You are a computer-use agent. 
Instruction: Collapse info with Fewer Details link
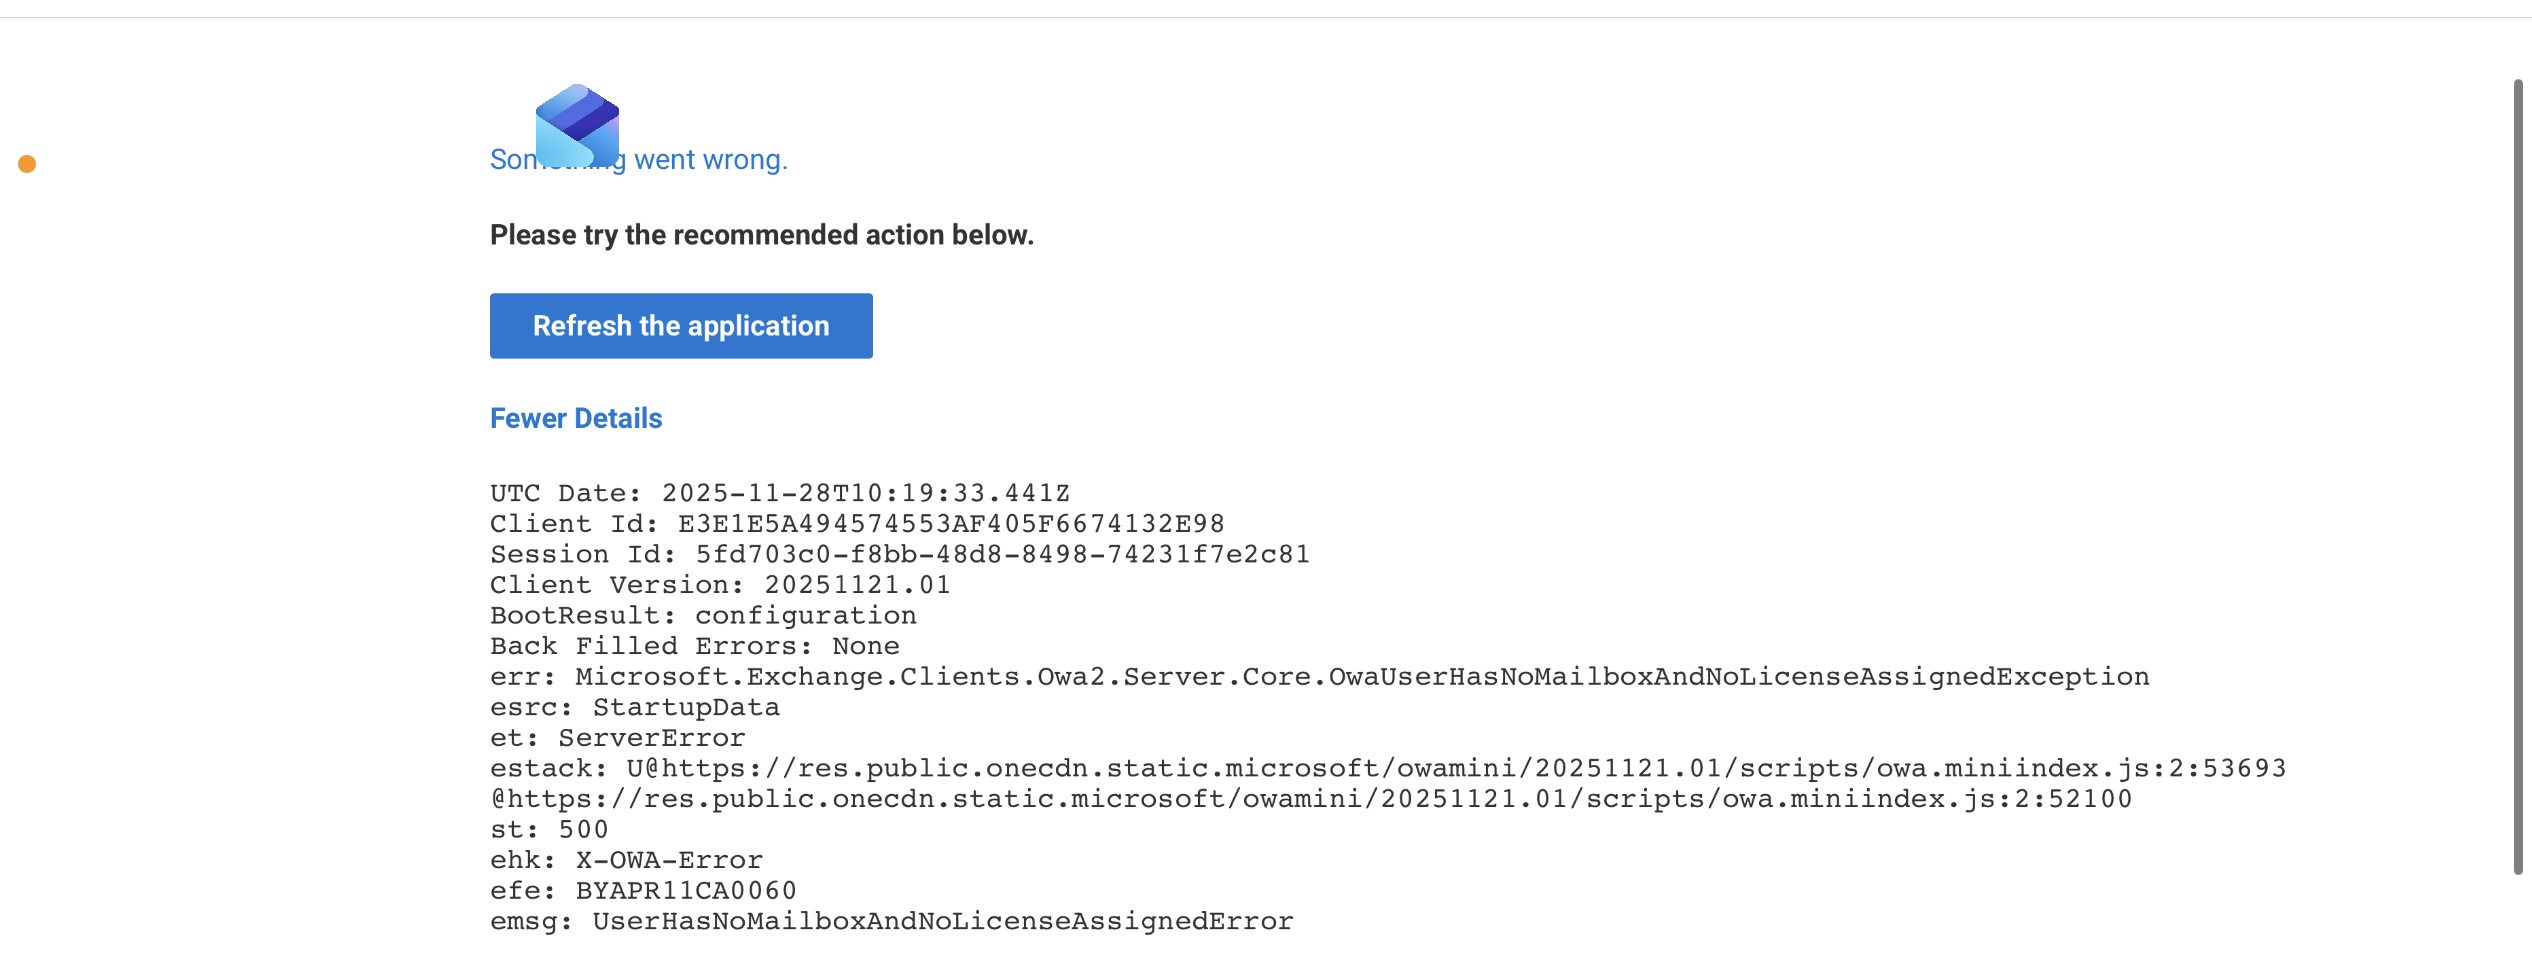coord(576,418)
